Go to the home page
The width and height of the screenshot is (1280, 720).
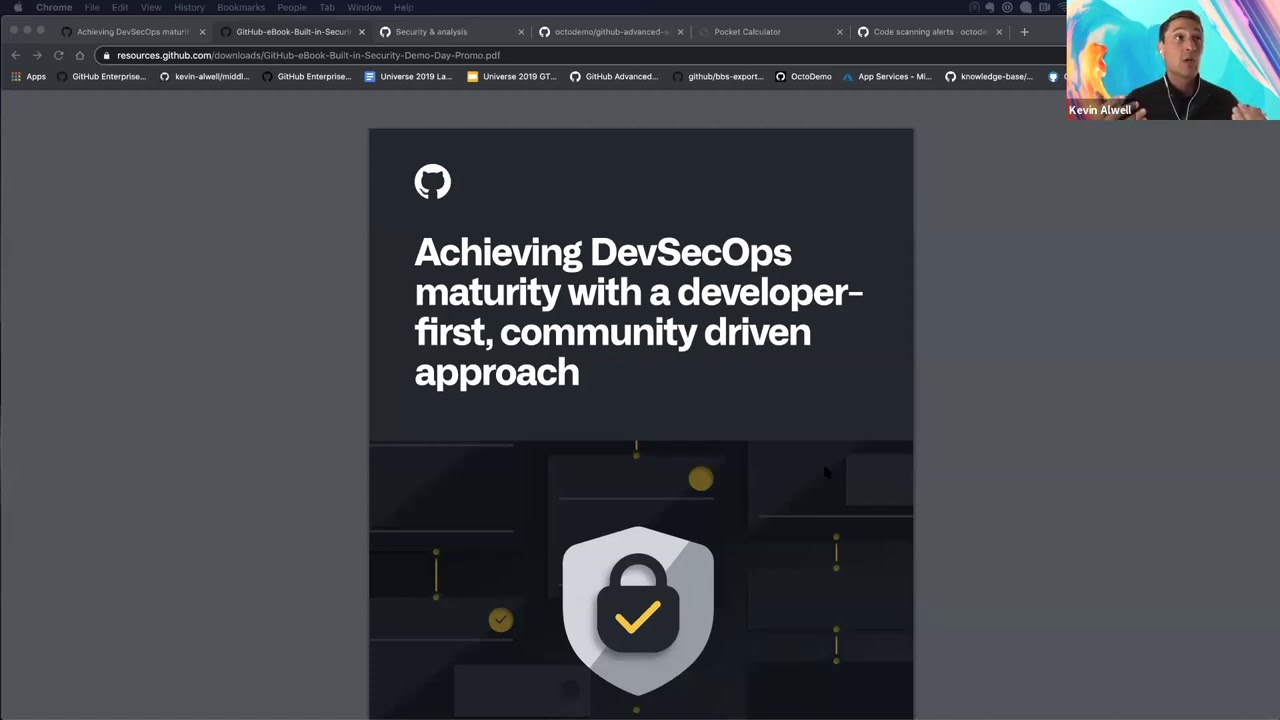coord(80,55)
